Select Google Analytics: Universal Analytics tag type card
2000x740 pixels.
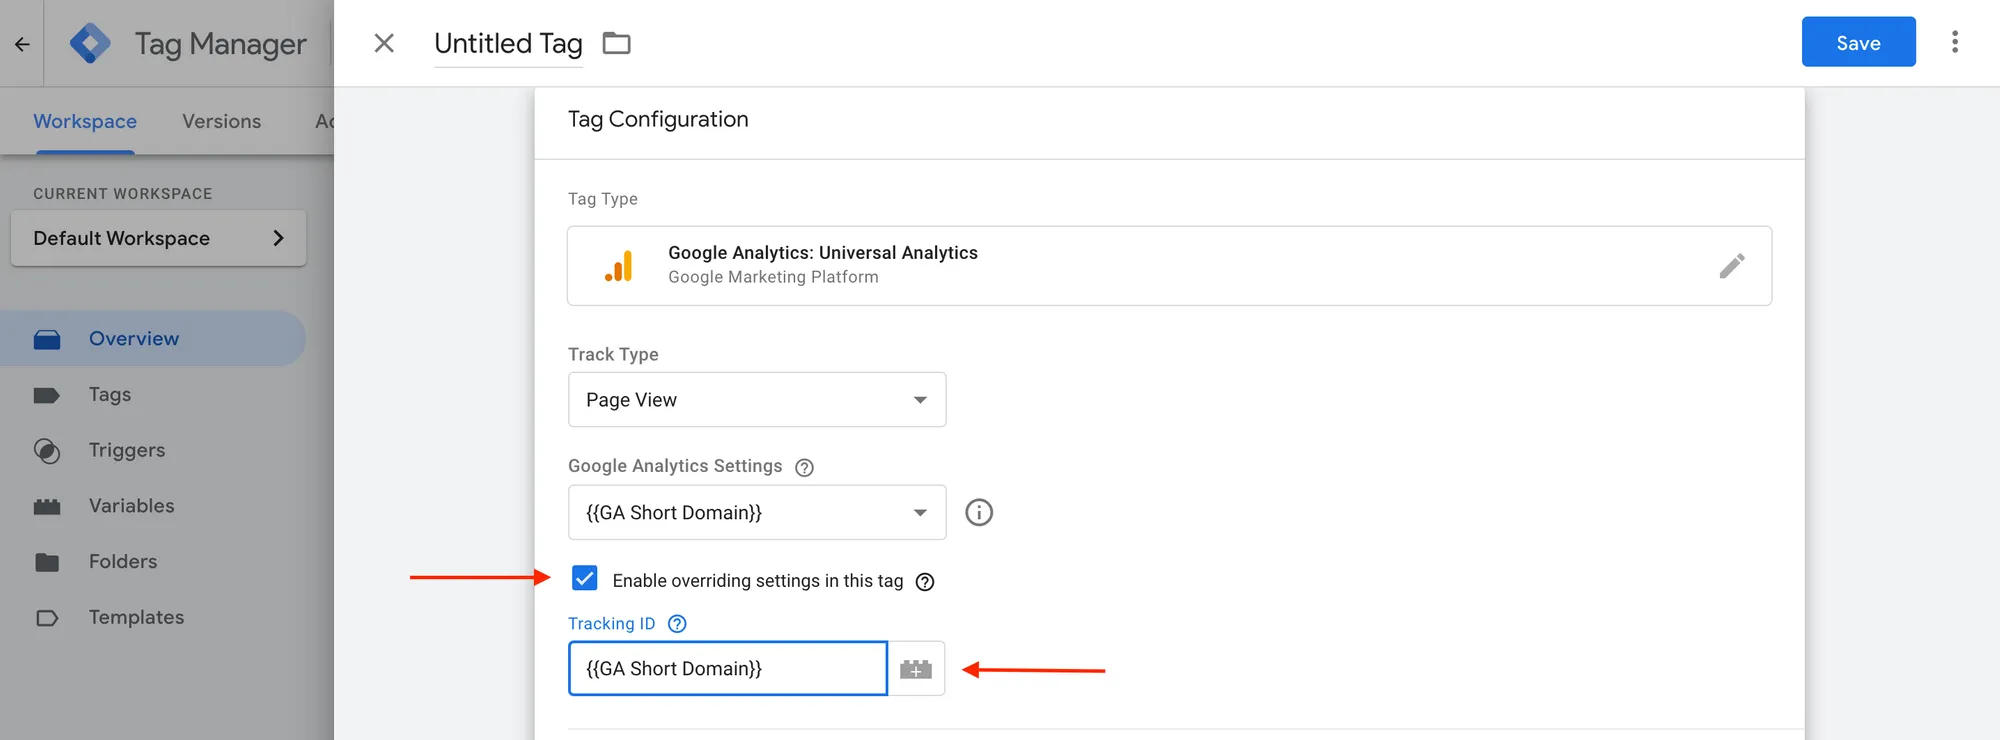tap(1169, 266)
